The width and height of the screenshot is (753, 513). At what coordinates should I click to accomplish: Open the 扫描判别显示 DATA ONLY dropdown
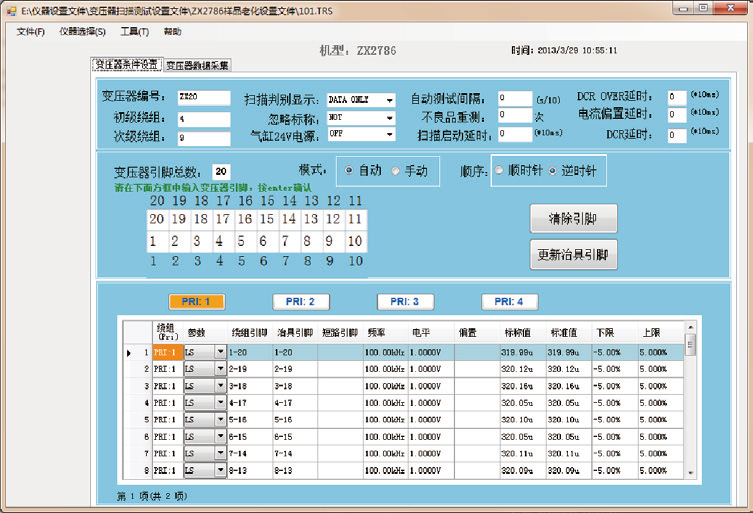(388, 100)
